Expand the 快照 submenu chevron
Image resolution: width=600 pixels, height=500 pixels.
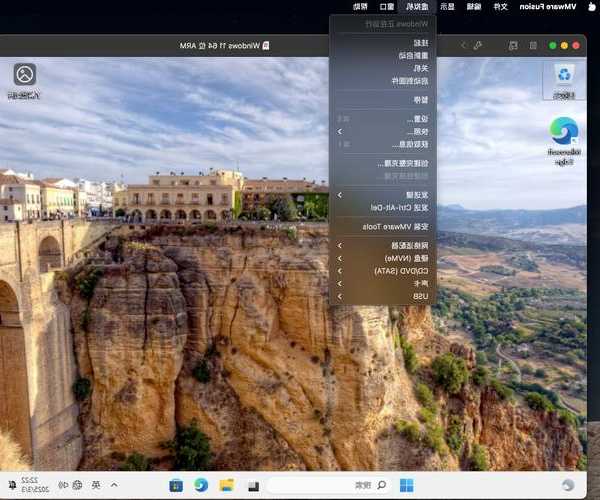coord(340,132)
